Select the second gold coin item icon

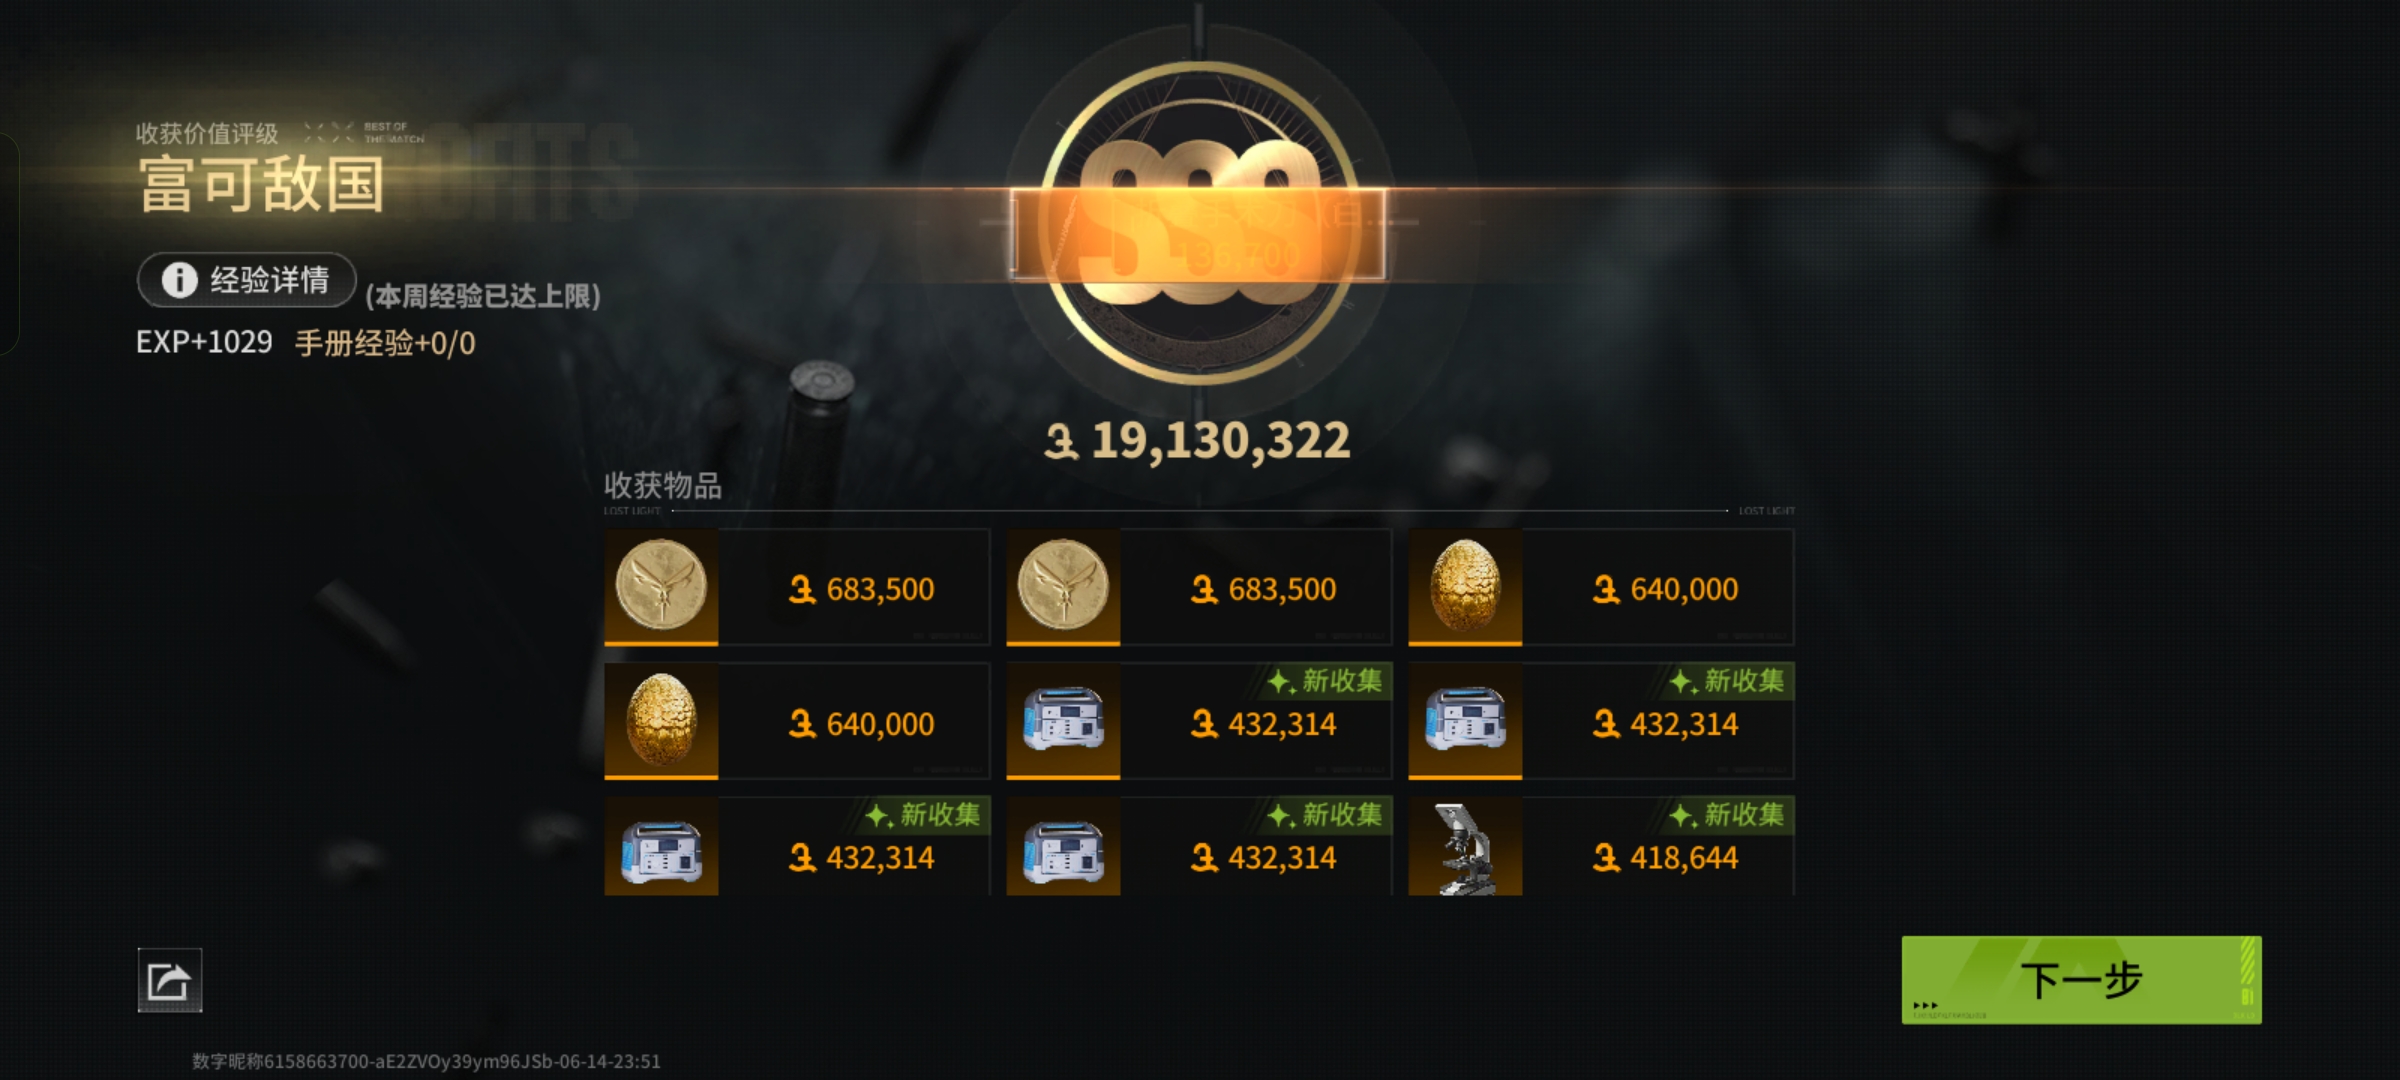[x=1063, y=586]
